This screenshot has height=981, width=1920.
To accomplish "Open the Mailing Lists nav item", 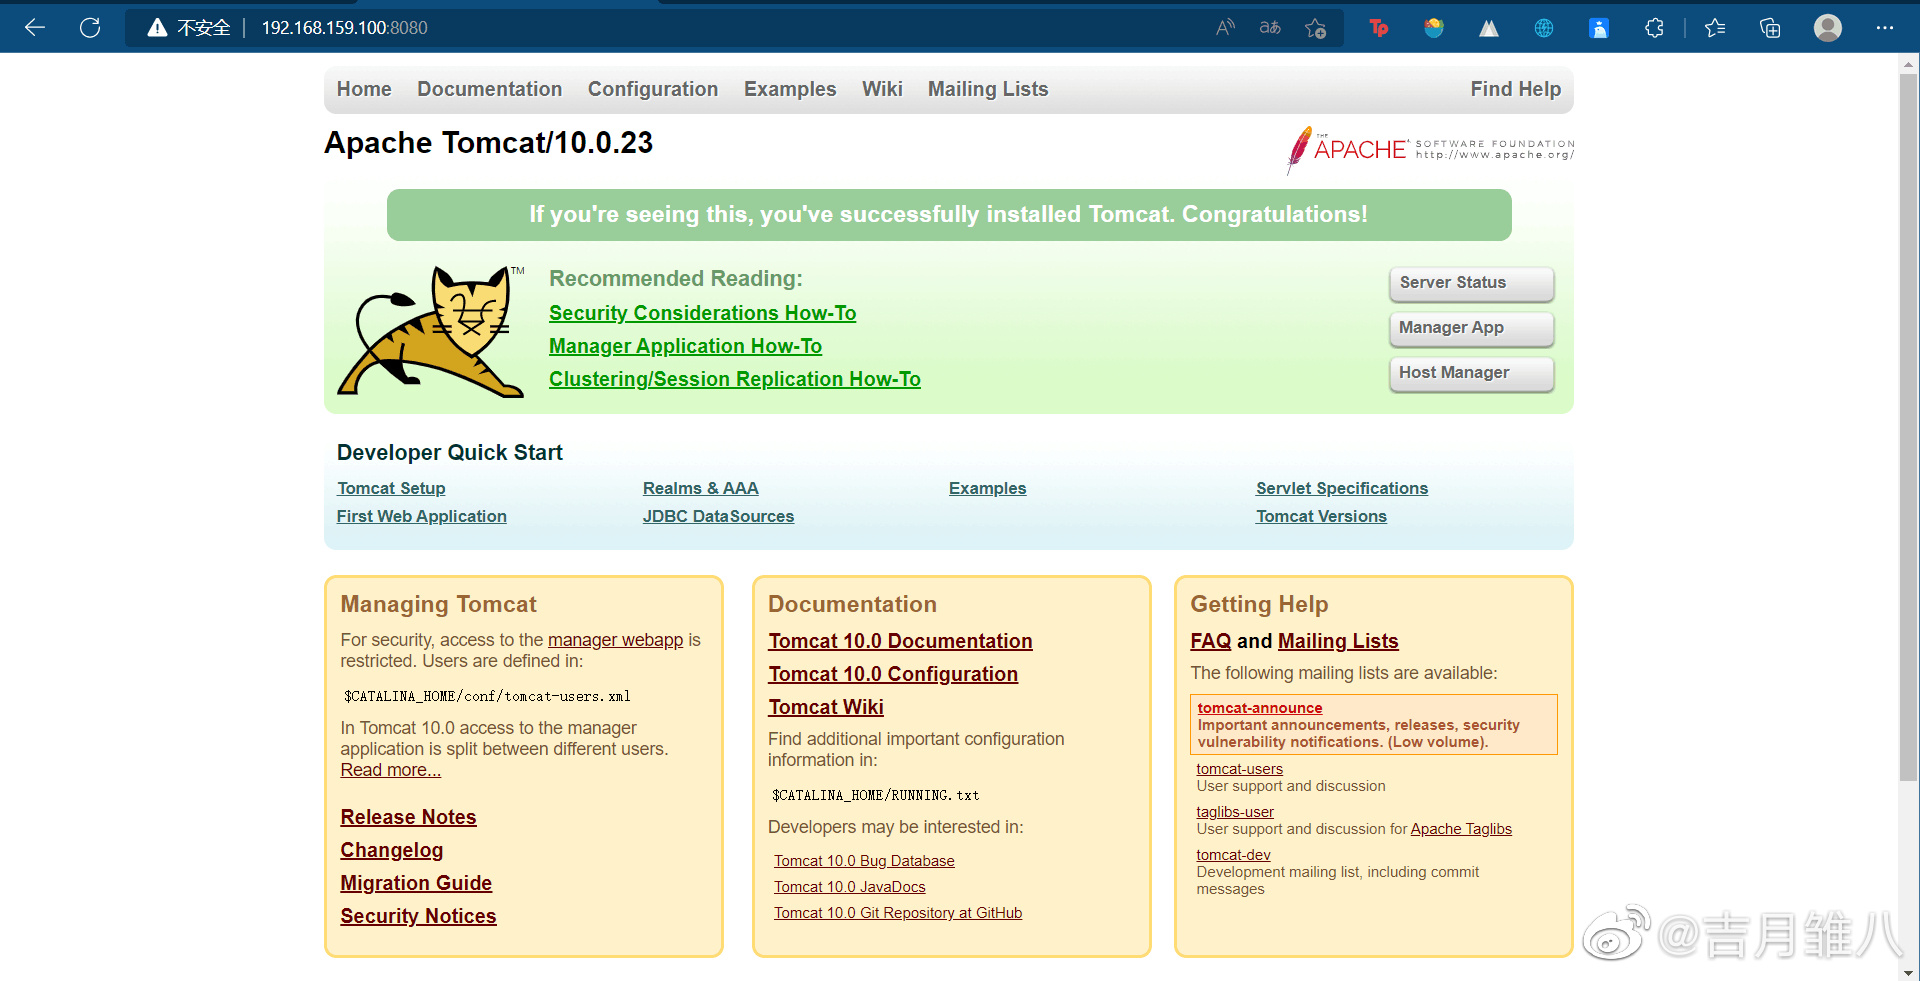I will tap(988, 89).
